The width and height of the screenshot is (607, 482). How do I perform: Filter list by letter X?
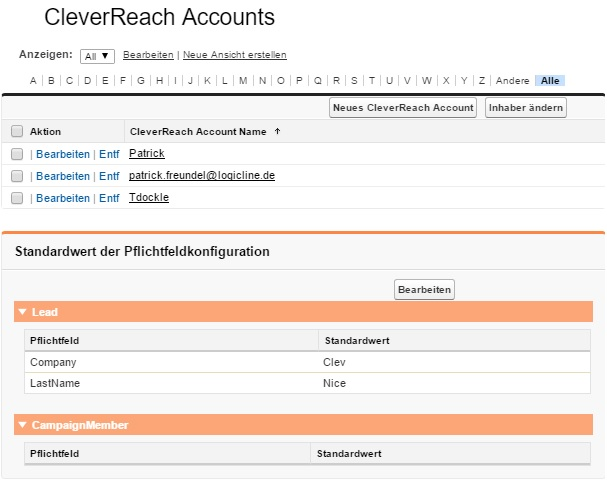(x=446, y=81)
